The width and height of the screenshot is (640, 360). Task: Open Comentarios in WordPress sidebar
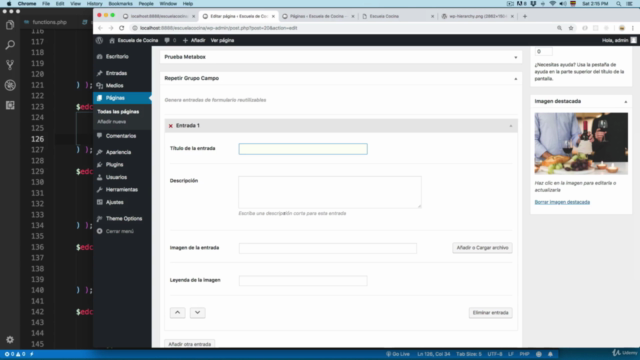(x=122, y=136)
